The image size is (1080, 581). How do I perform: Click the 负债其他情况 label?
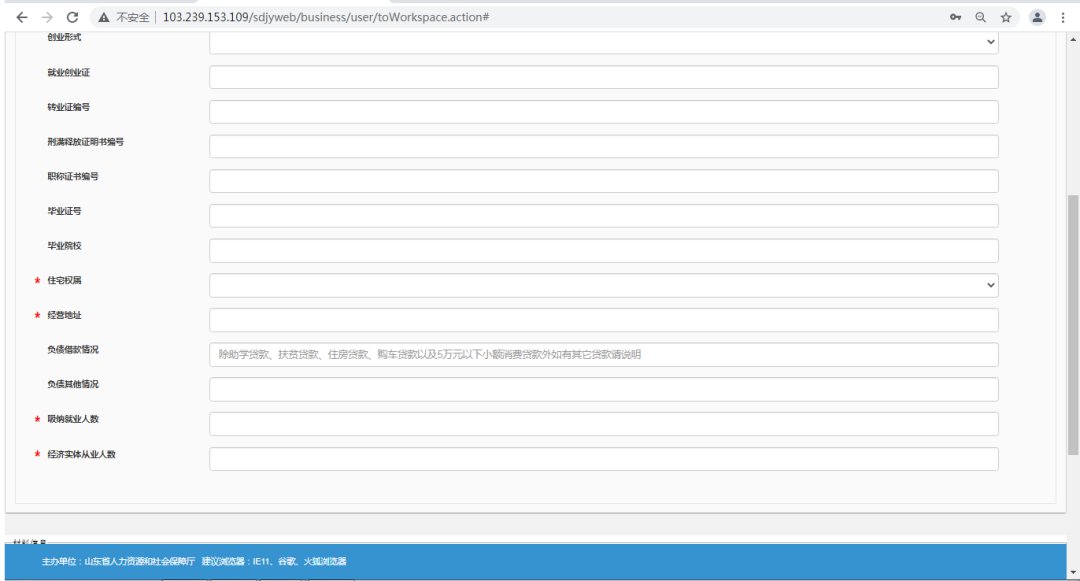(73, 384)
